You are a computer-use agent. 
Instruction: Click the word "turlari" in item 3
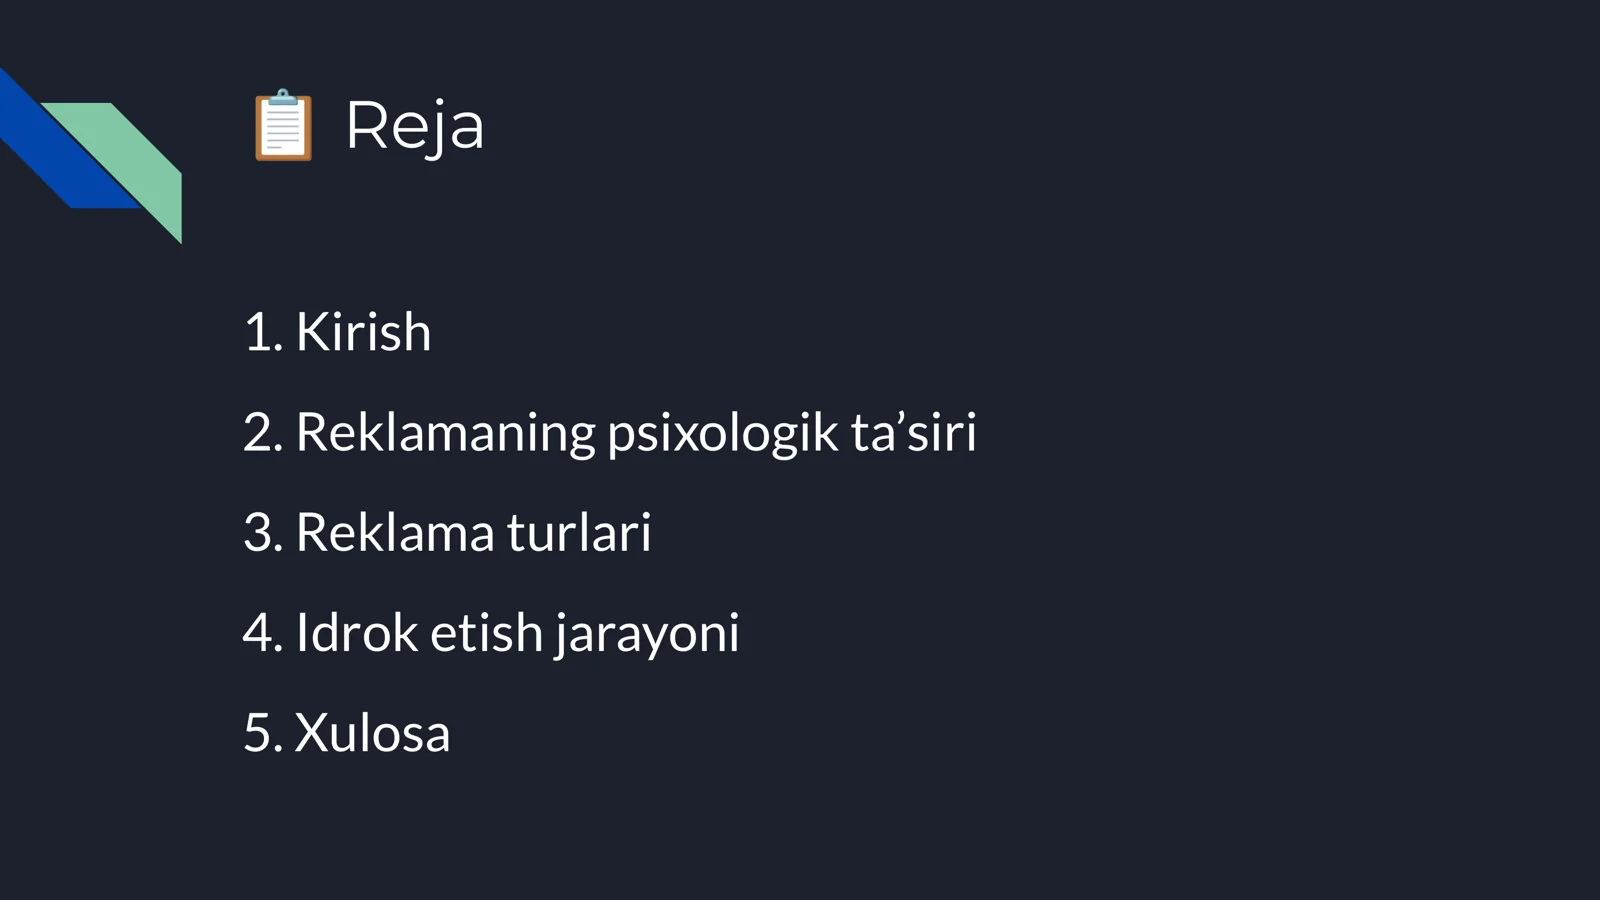(579, 532)
